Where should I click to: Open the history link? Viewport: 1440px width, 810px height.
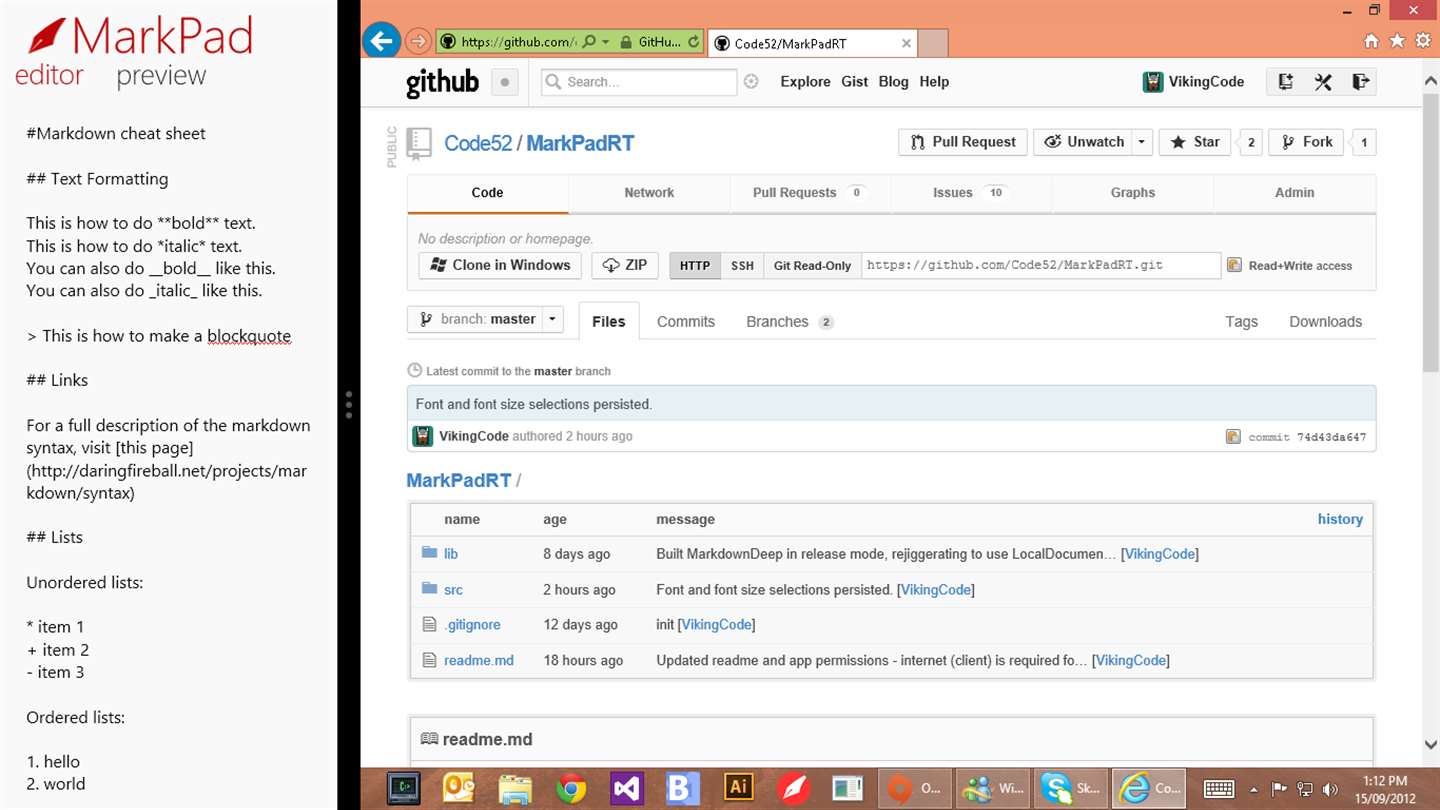click(1340, 519)
